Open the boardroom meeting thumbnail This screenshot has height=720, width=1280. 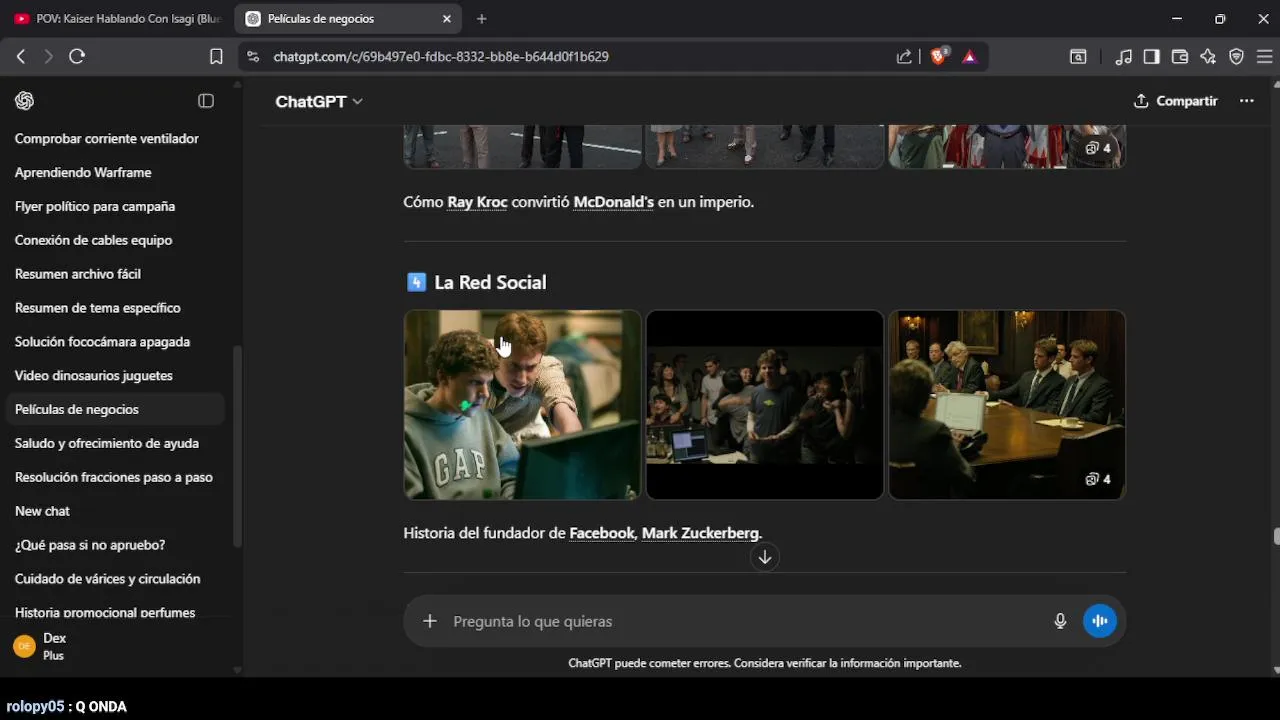[x=1007, y=404]
